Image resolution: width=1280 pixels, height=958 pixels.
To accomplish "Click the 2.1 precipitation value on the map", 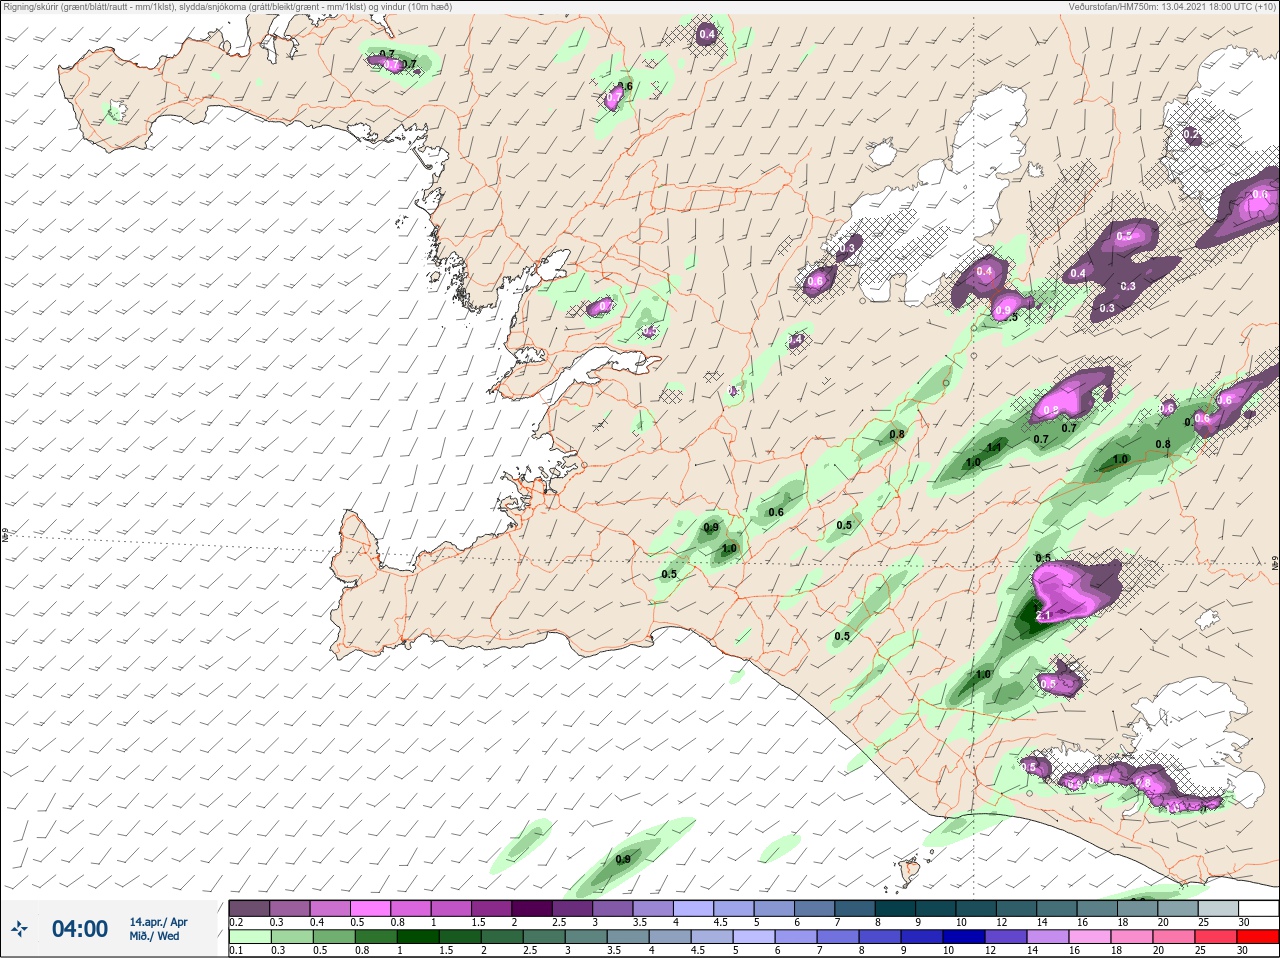I will [1043, 616].
